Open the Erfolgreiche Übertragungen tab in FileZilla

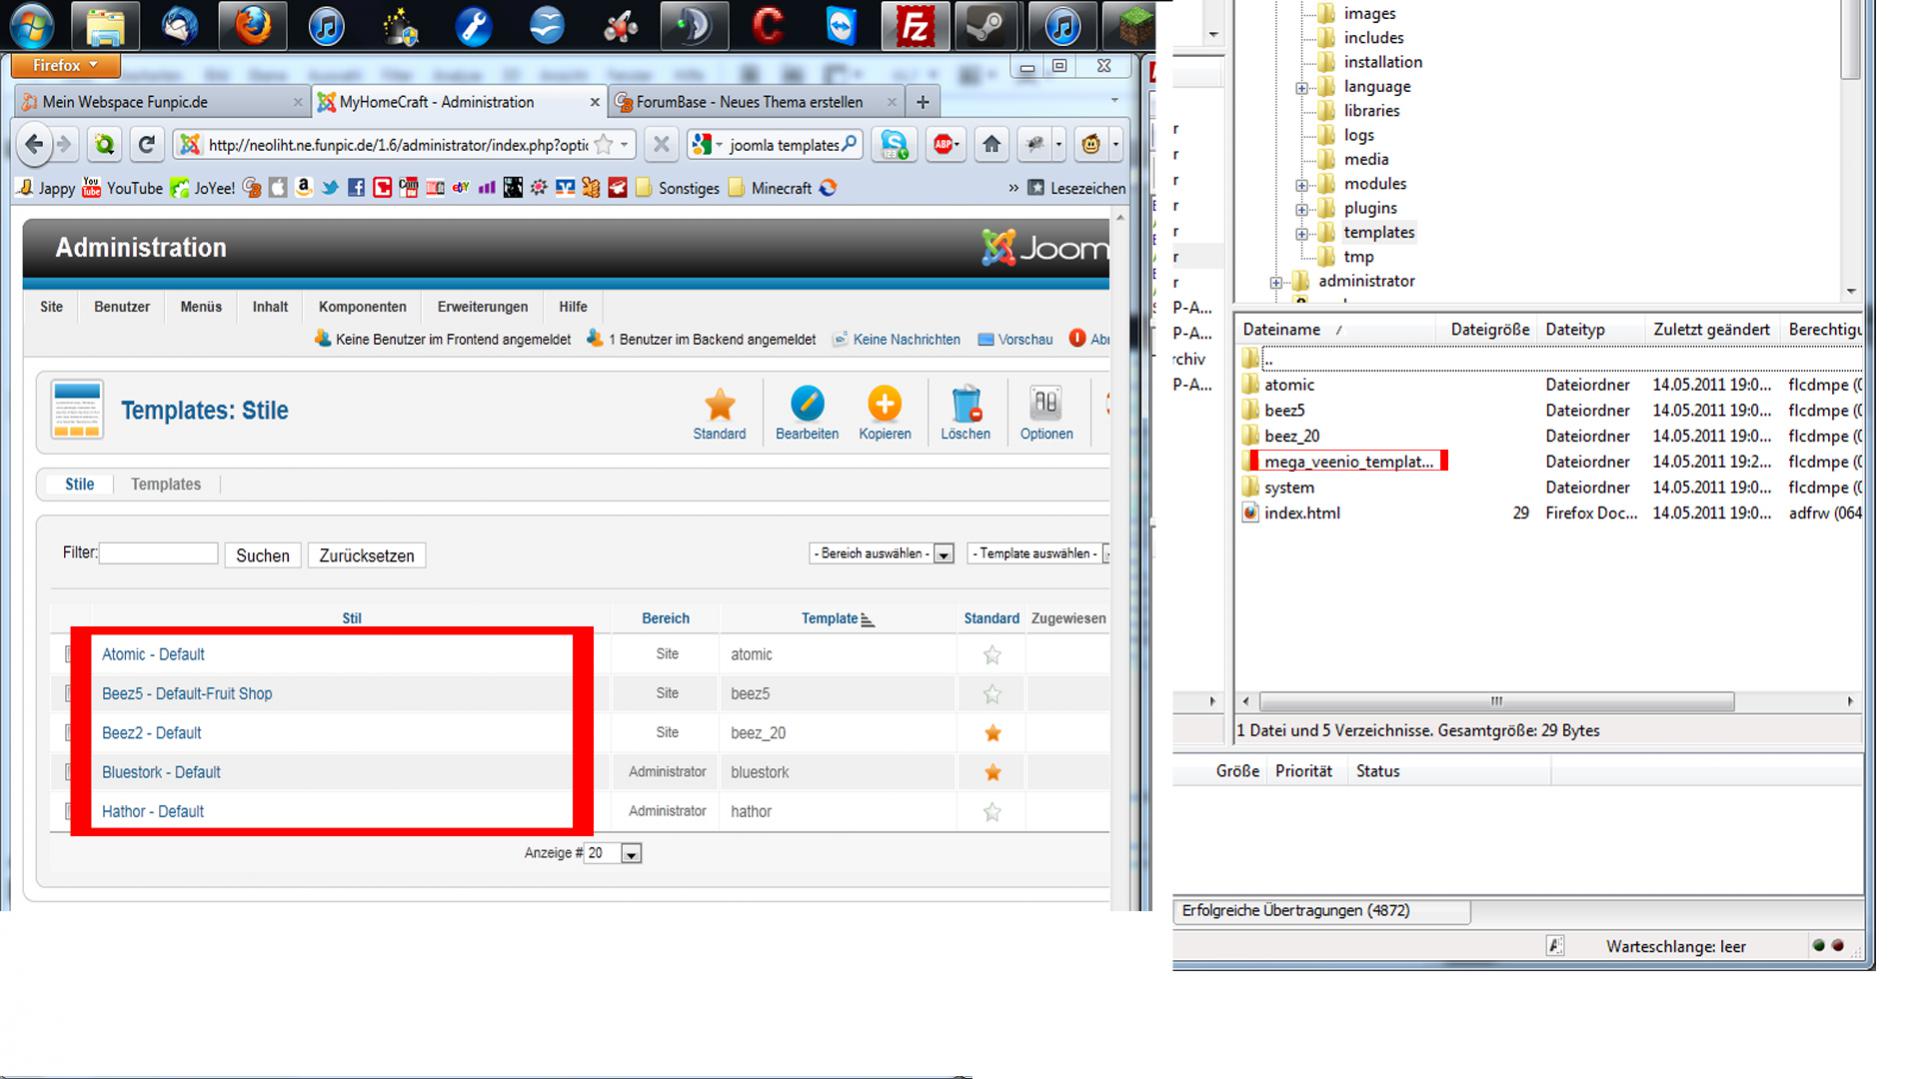coord(1321,911)
